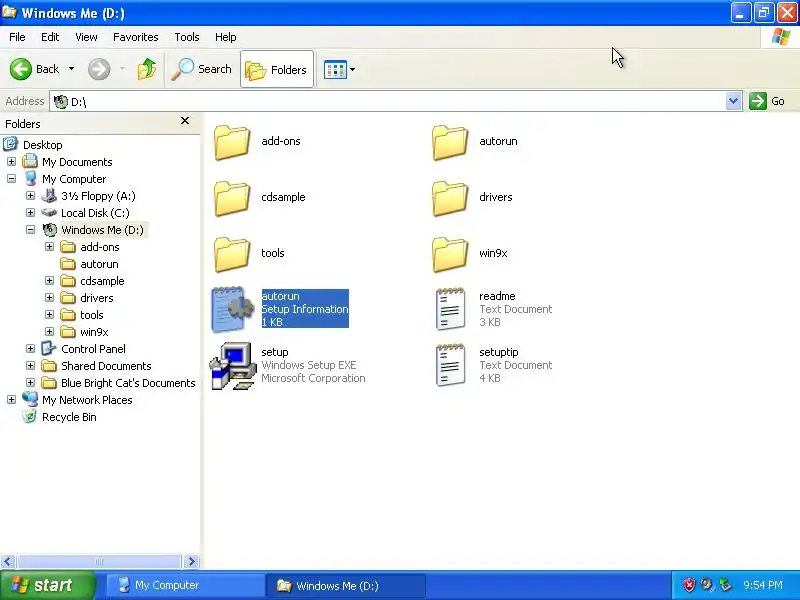Expand cdsample in the folder tree
This screenshot has width=800, height=600.
click(x=49, y=281)
